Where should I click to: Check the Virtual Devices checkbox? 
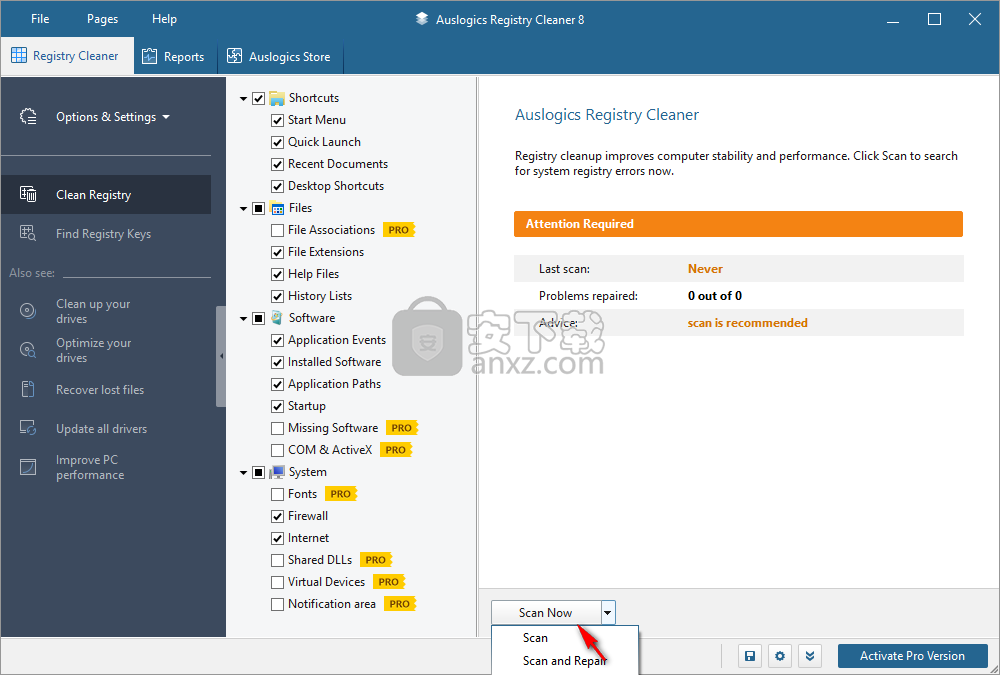pos(277,582)
